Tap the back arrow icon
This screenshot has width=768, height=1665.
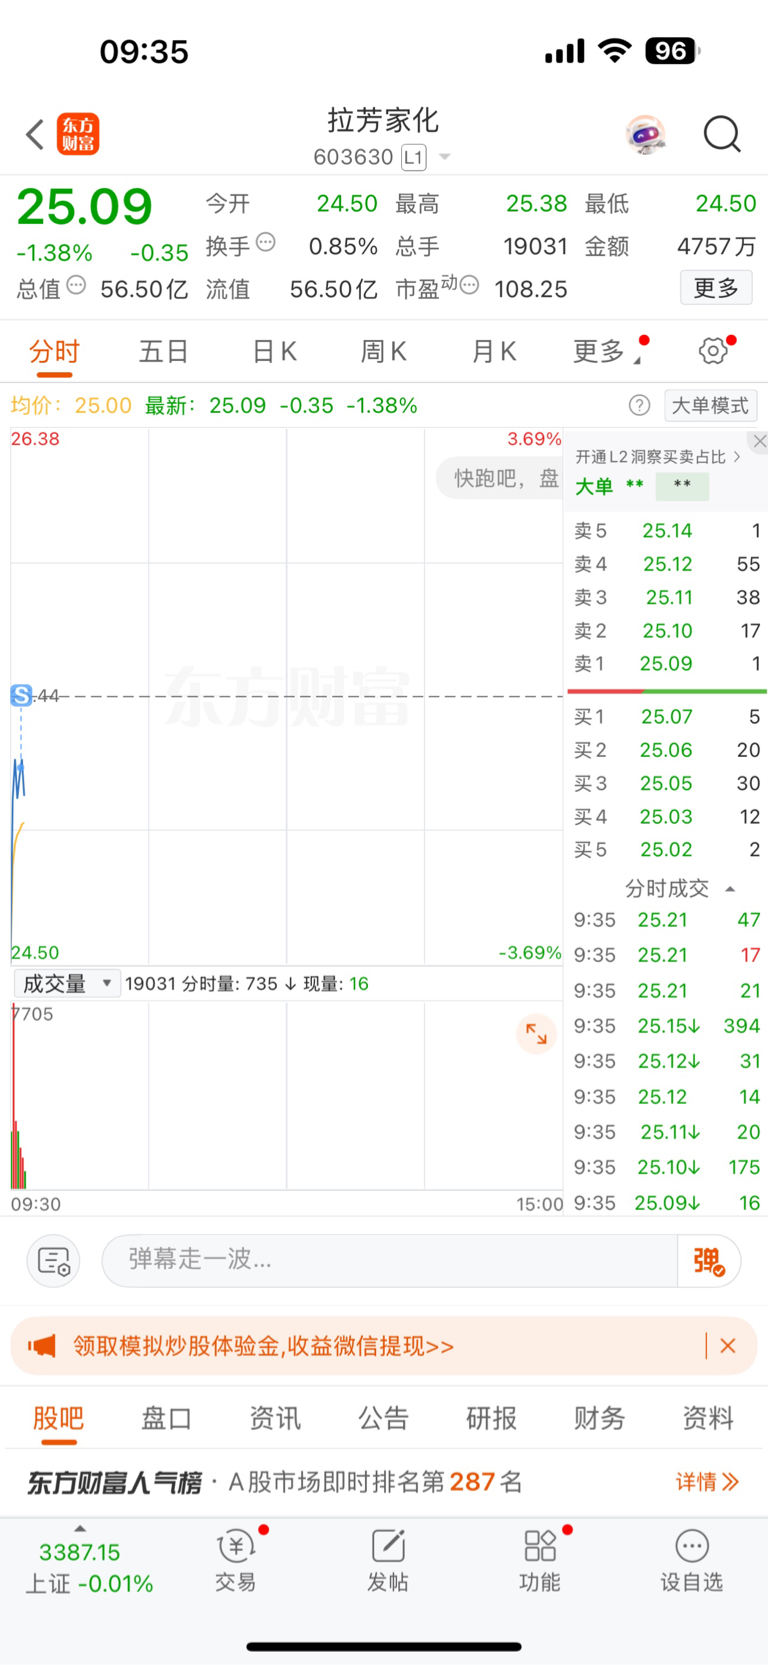pos(35,134)
